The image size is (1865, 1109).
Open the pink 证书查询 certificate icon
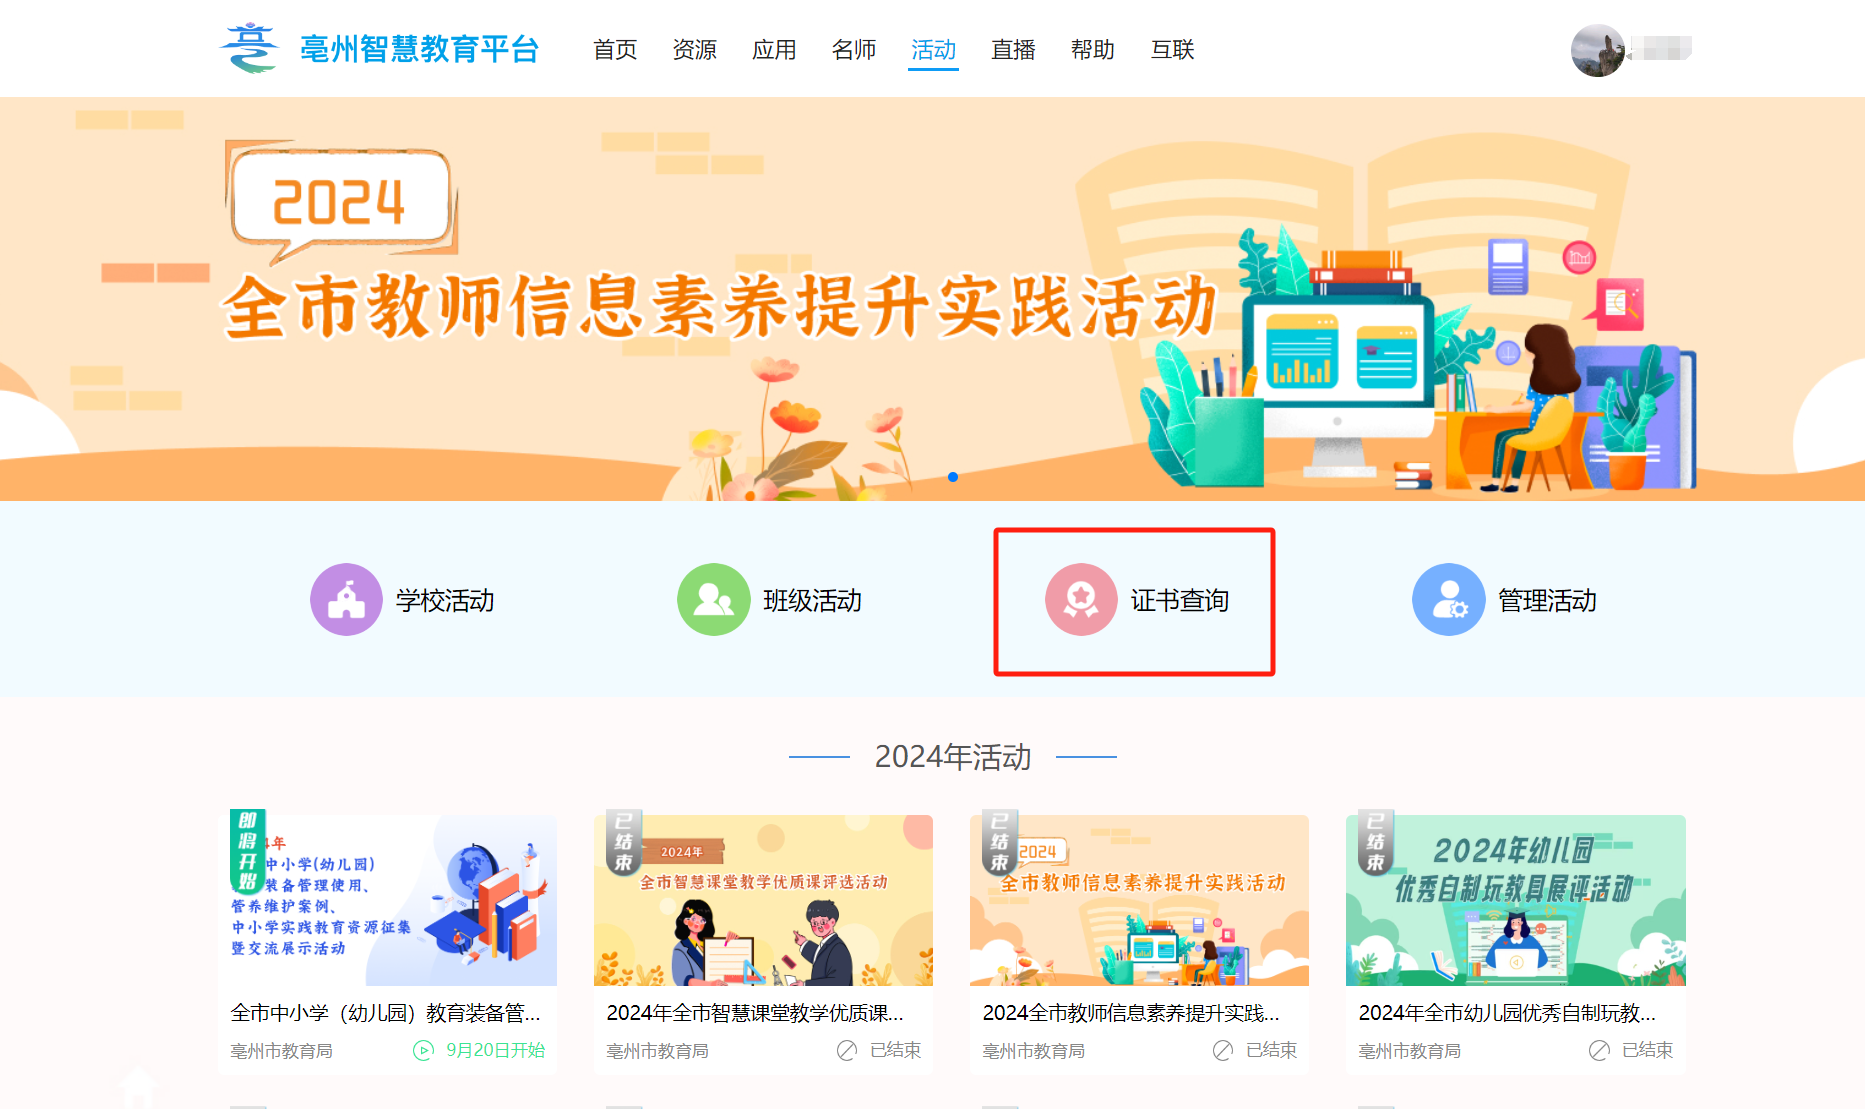[x=1081, y=600]
